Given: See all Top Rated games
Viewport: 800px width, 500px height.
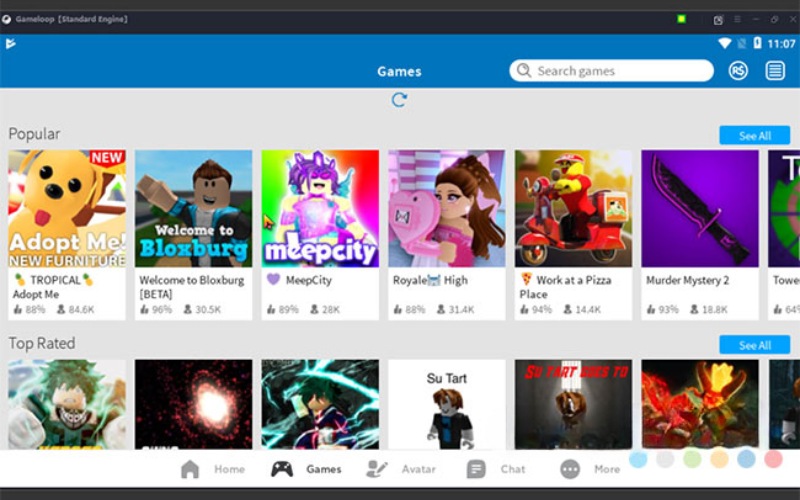Looking at the screenshot, I should pos(755,345).
